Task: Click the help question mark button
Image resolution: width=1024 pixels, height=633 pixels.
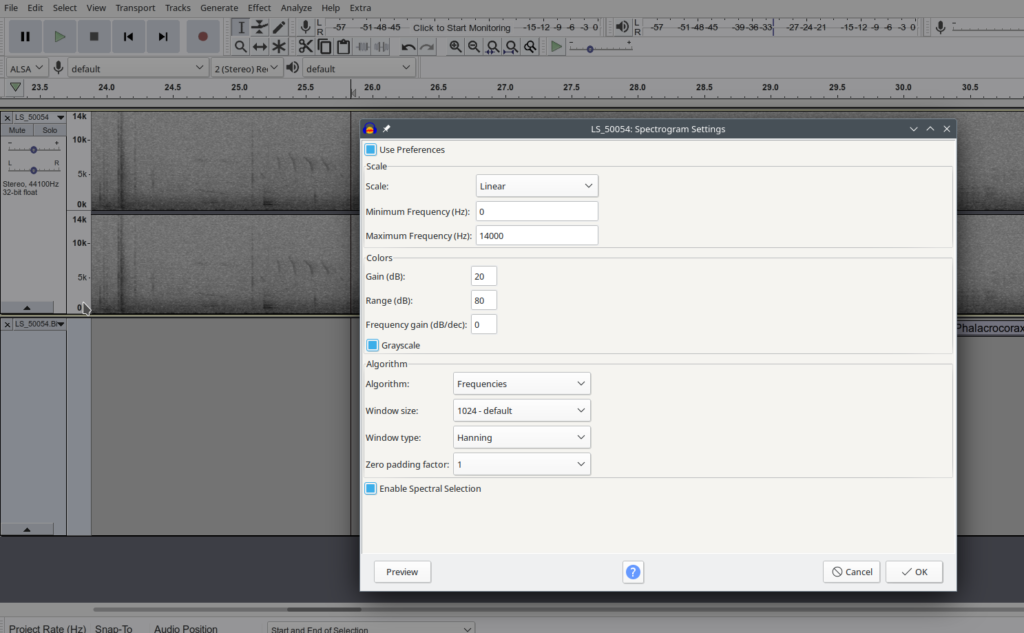Action: [x=633, y=572]
